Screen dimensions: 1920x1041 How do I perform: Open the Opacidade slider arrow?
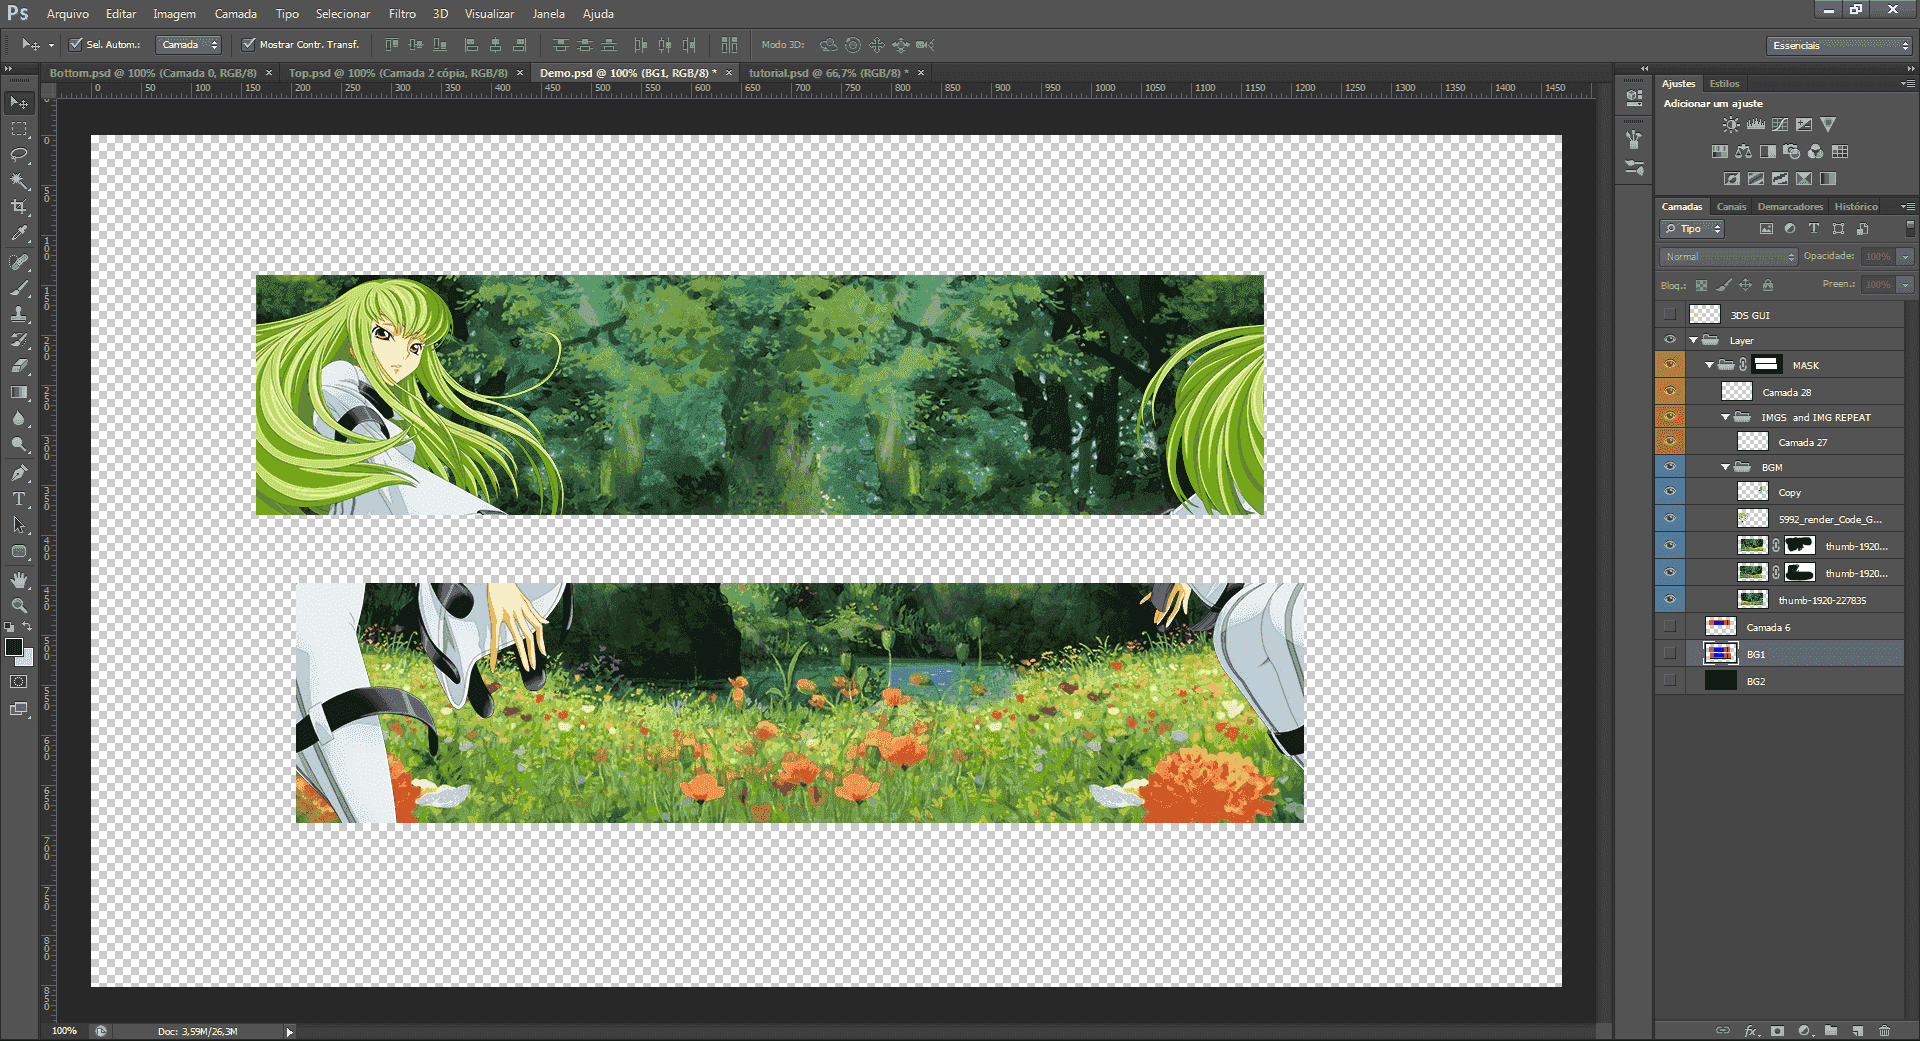pyautogui.click(x=1905, y=257)
